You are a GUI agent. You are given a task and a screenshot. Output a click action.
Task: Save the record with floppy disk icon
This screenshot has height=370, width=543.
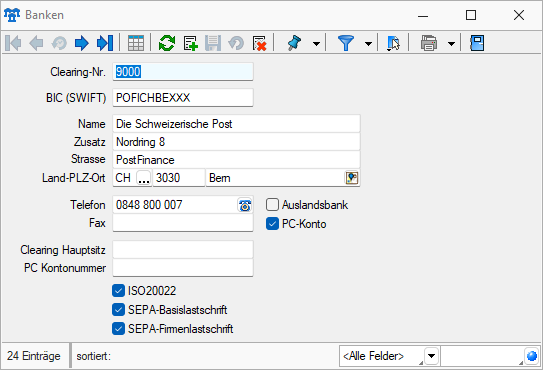point(213,43)
